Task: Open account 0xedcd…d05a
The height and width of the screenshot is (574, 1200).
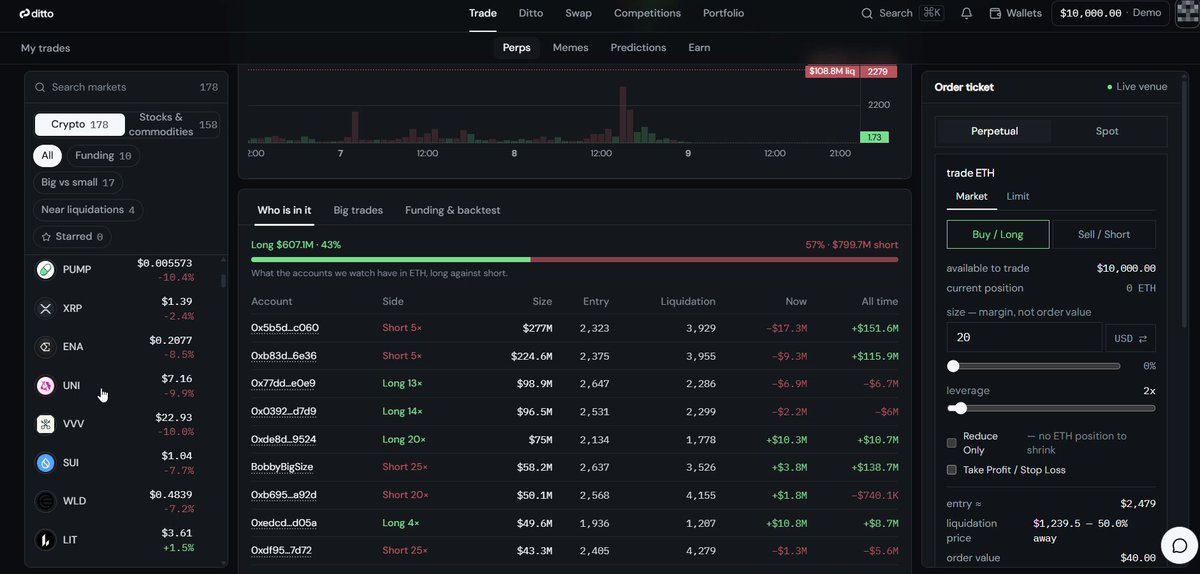Action: [284, 523]
